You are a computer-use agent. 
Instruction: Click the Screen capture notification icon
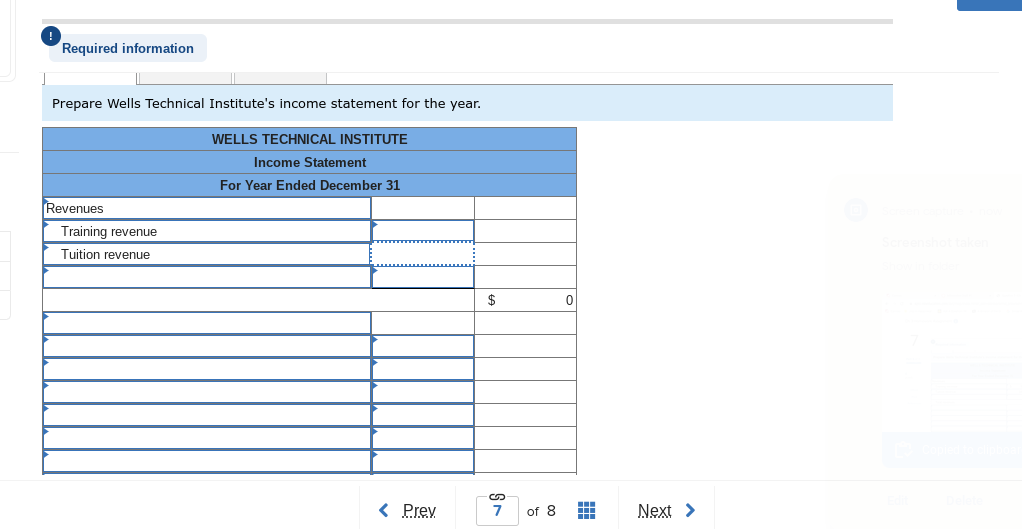[856, 210]
